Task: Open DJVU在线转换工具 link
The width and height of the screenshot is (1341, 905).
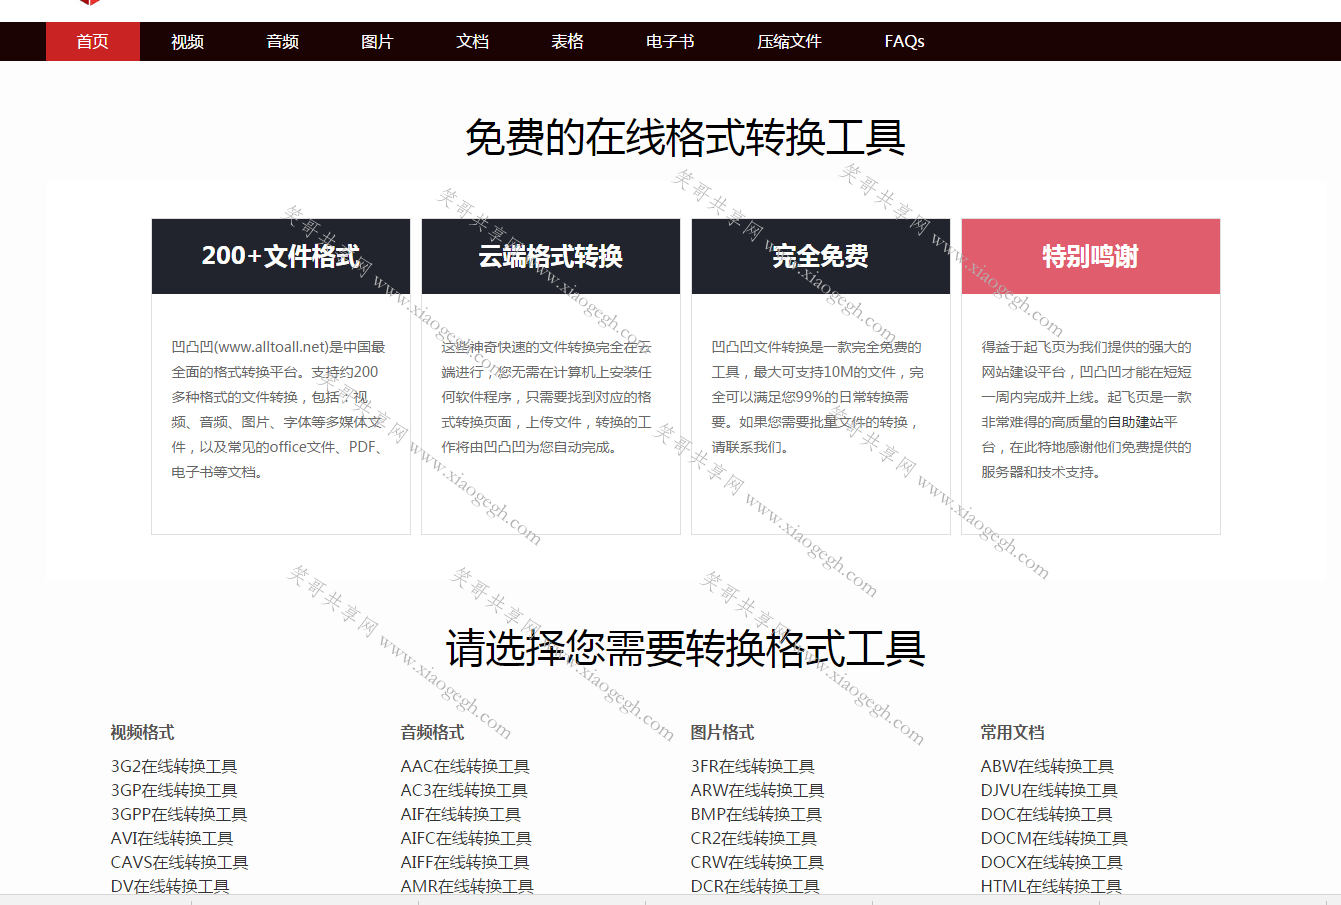Action: (x=1049, y=790)
